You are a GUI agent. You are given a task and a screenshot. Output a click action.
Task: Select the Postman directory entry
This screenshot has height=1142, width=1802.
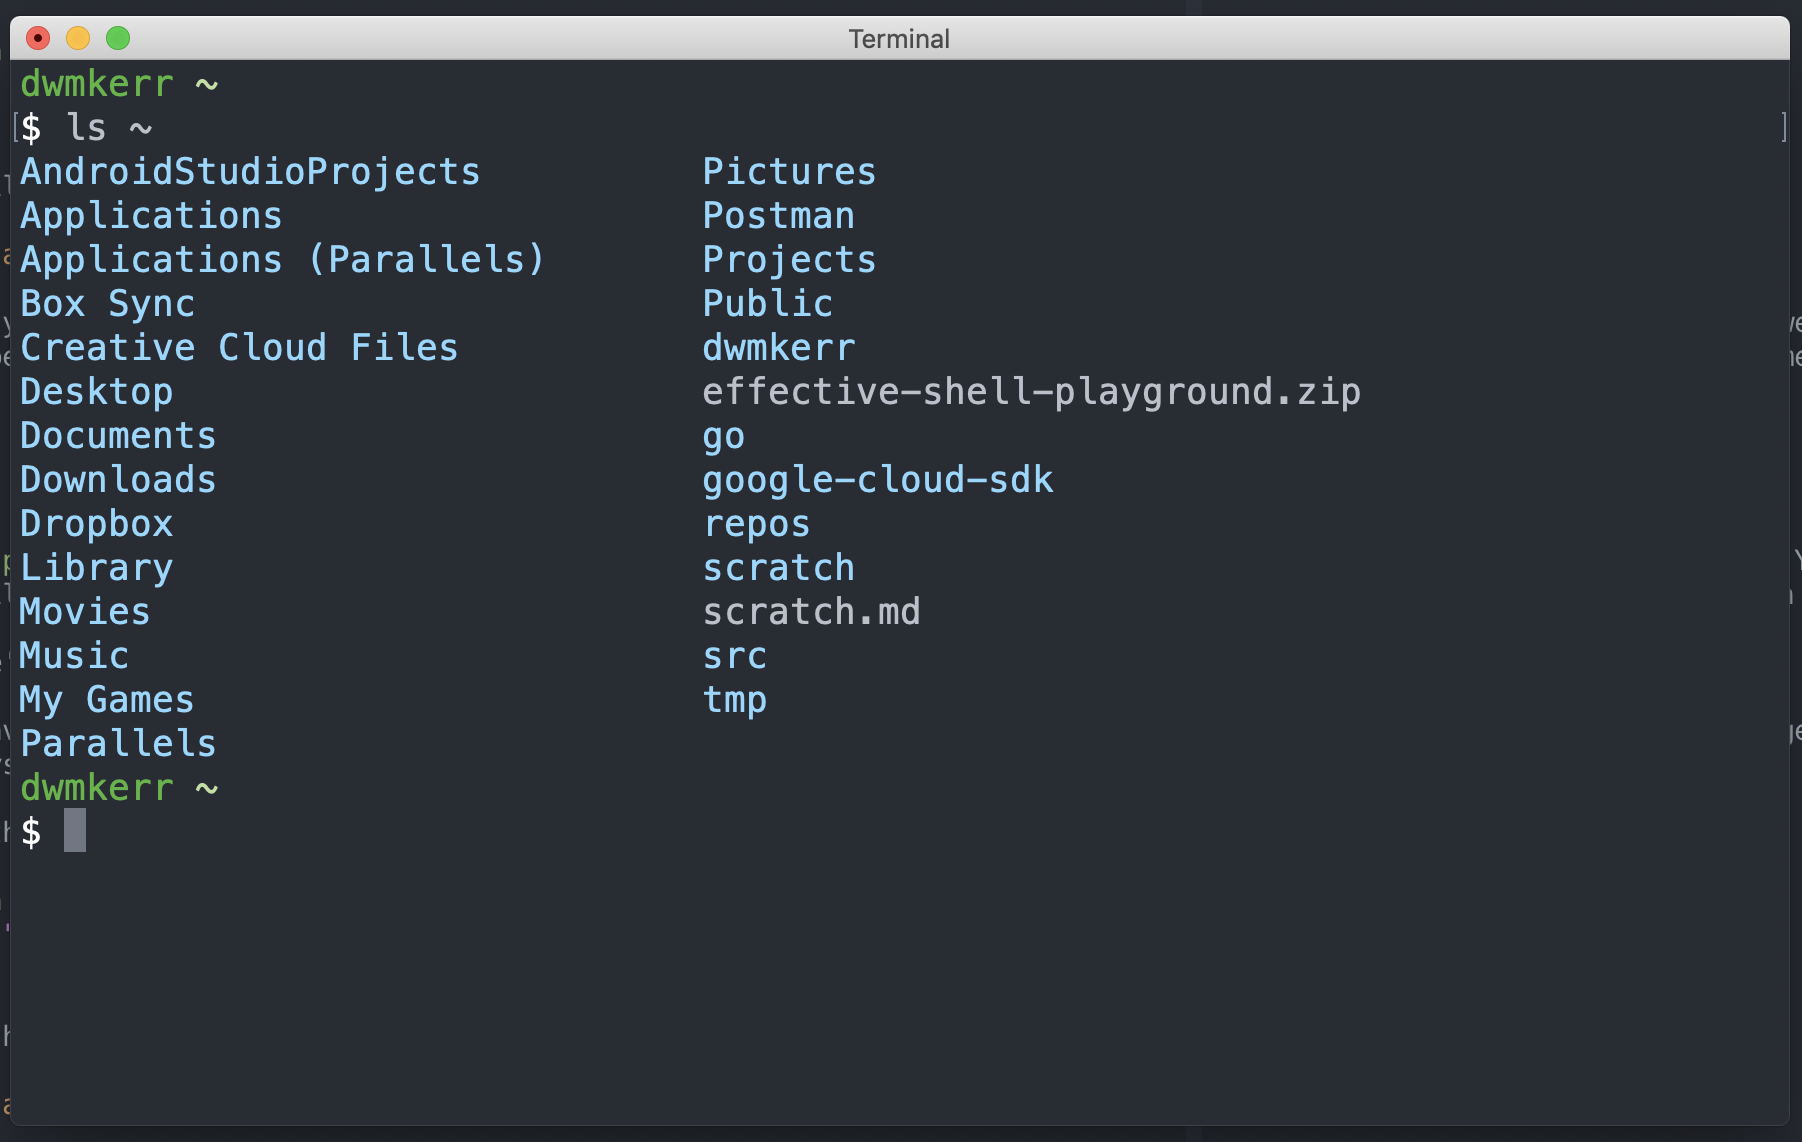[779, 216]
